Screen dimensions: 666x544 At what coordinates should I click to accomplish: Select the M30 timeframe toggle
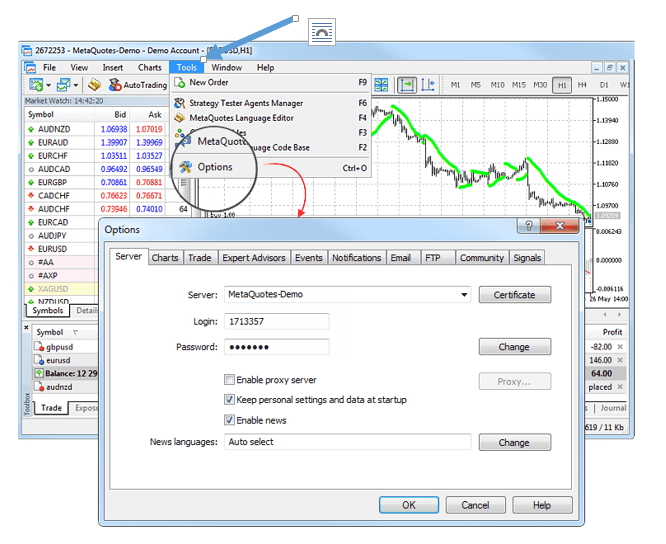pyautogui.click(x=540, y=85)
